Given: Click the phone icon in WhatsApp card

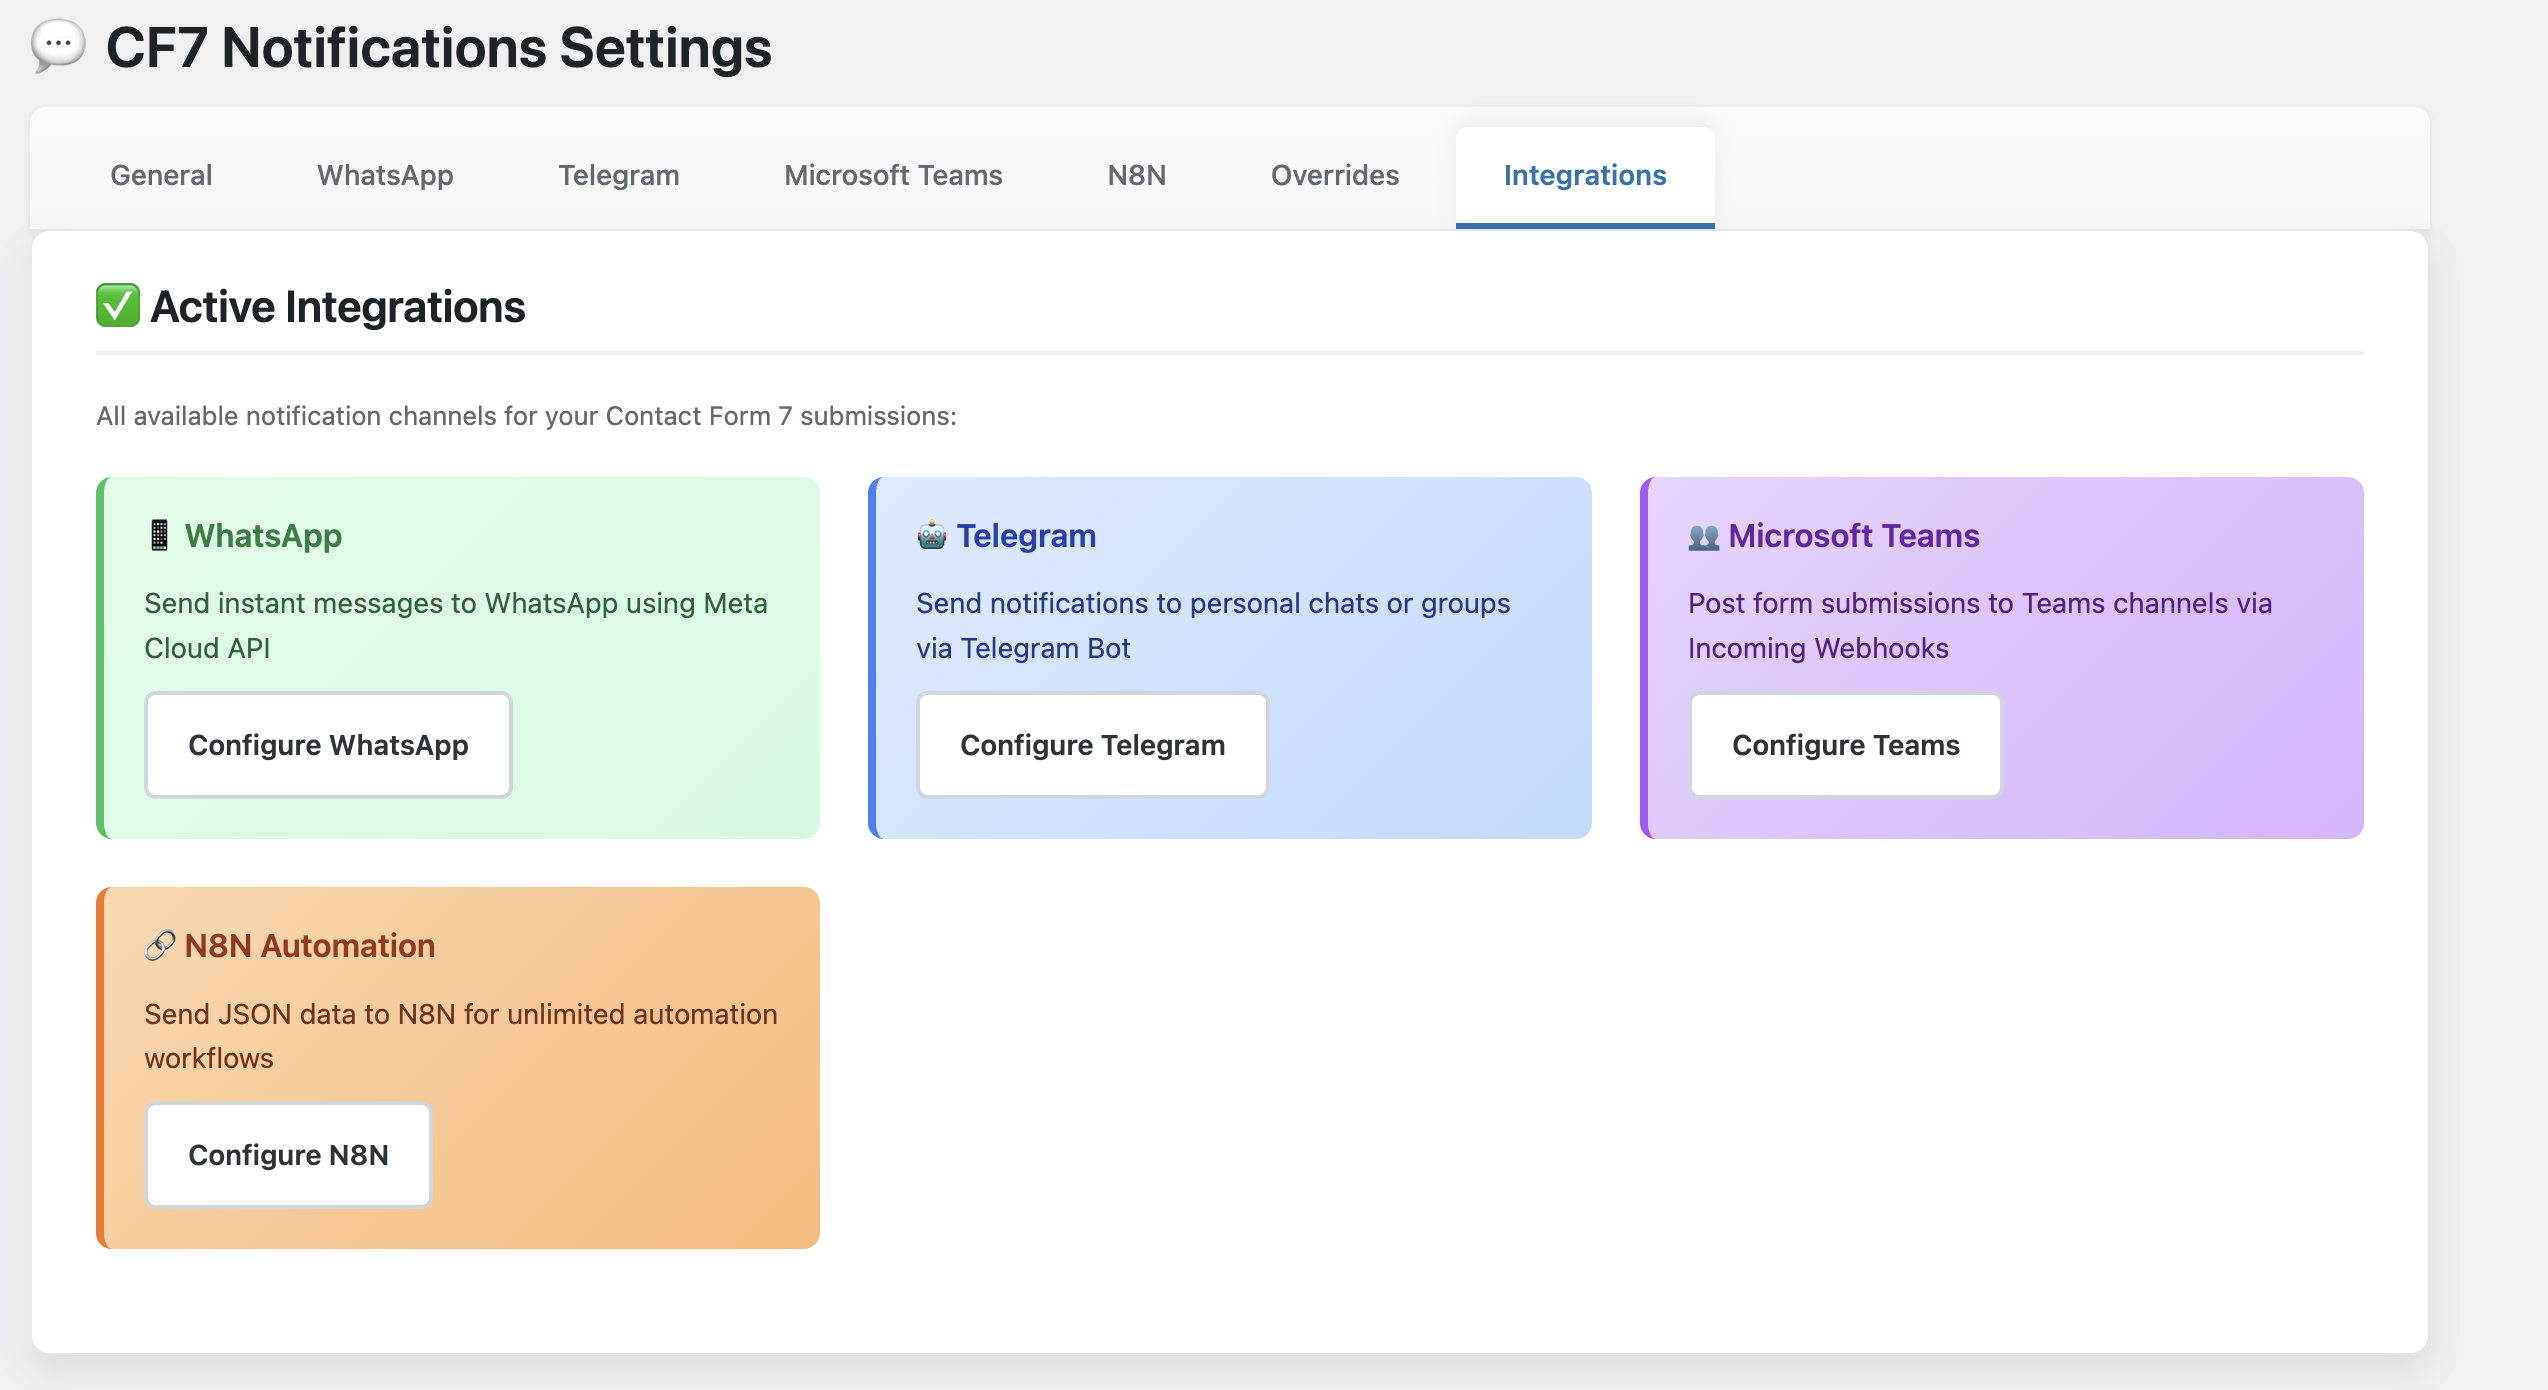Looking at the screenshot, I should (159, 536).
